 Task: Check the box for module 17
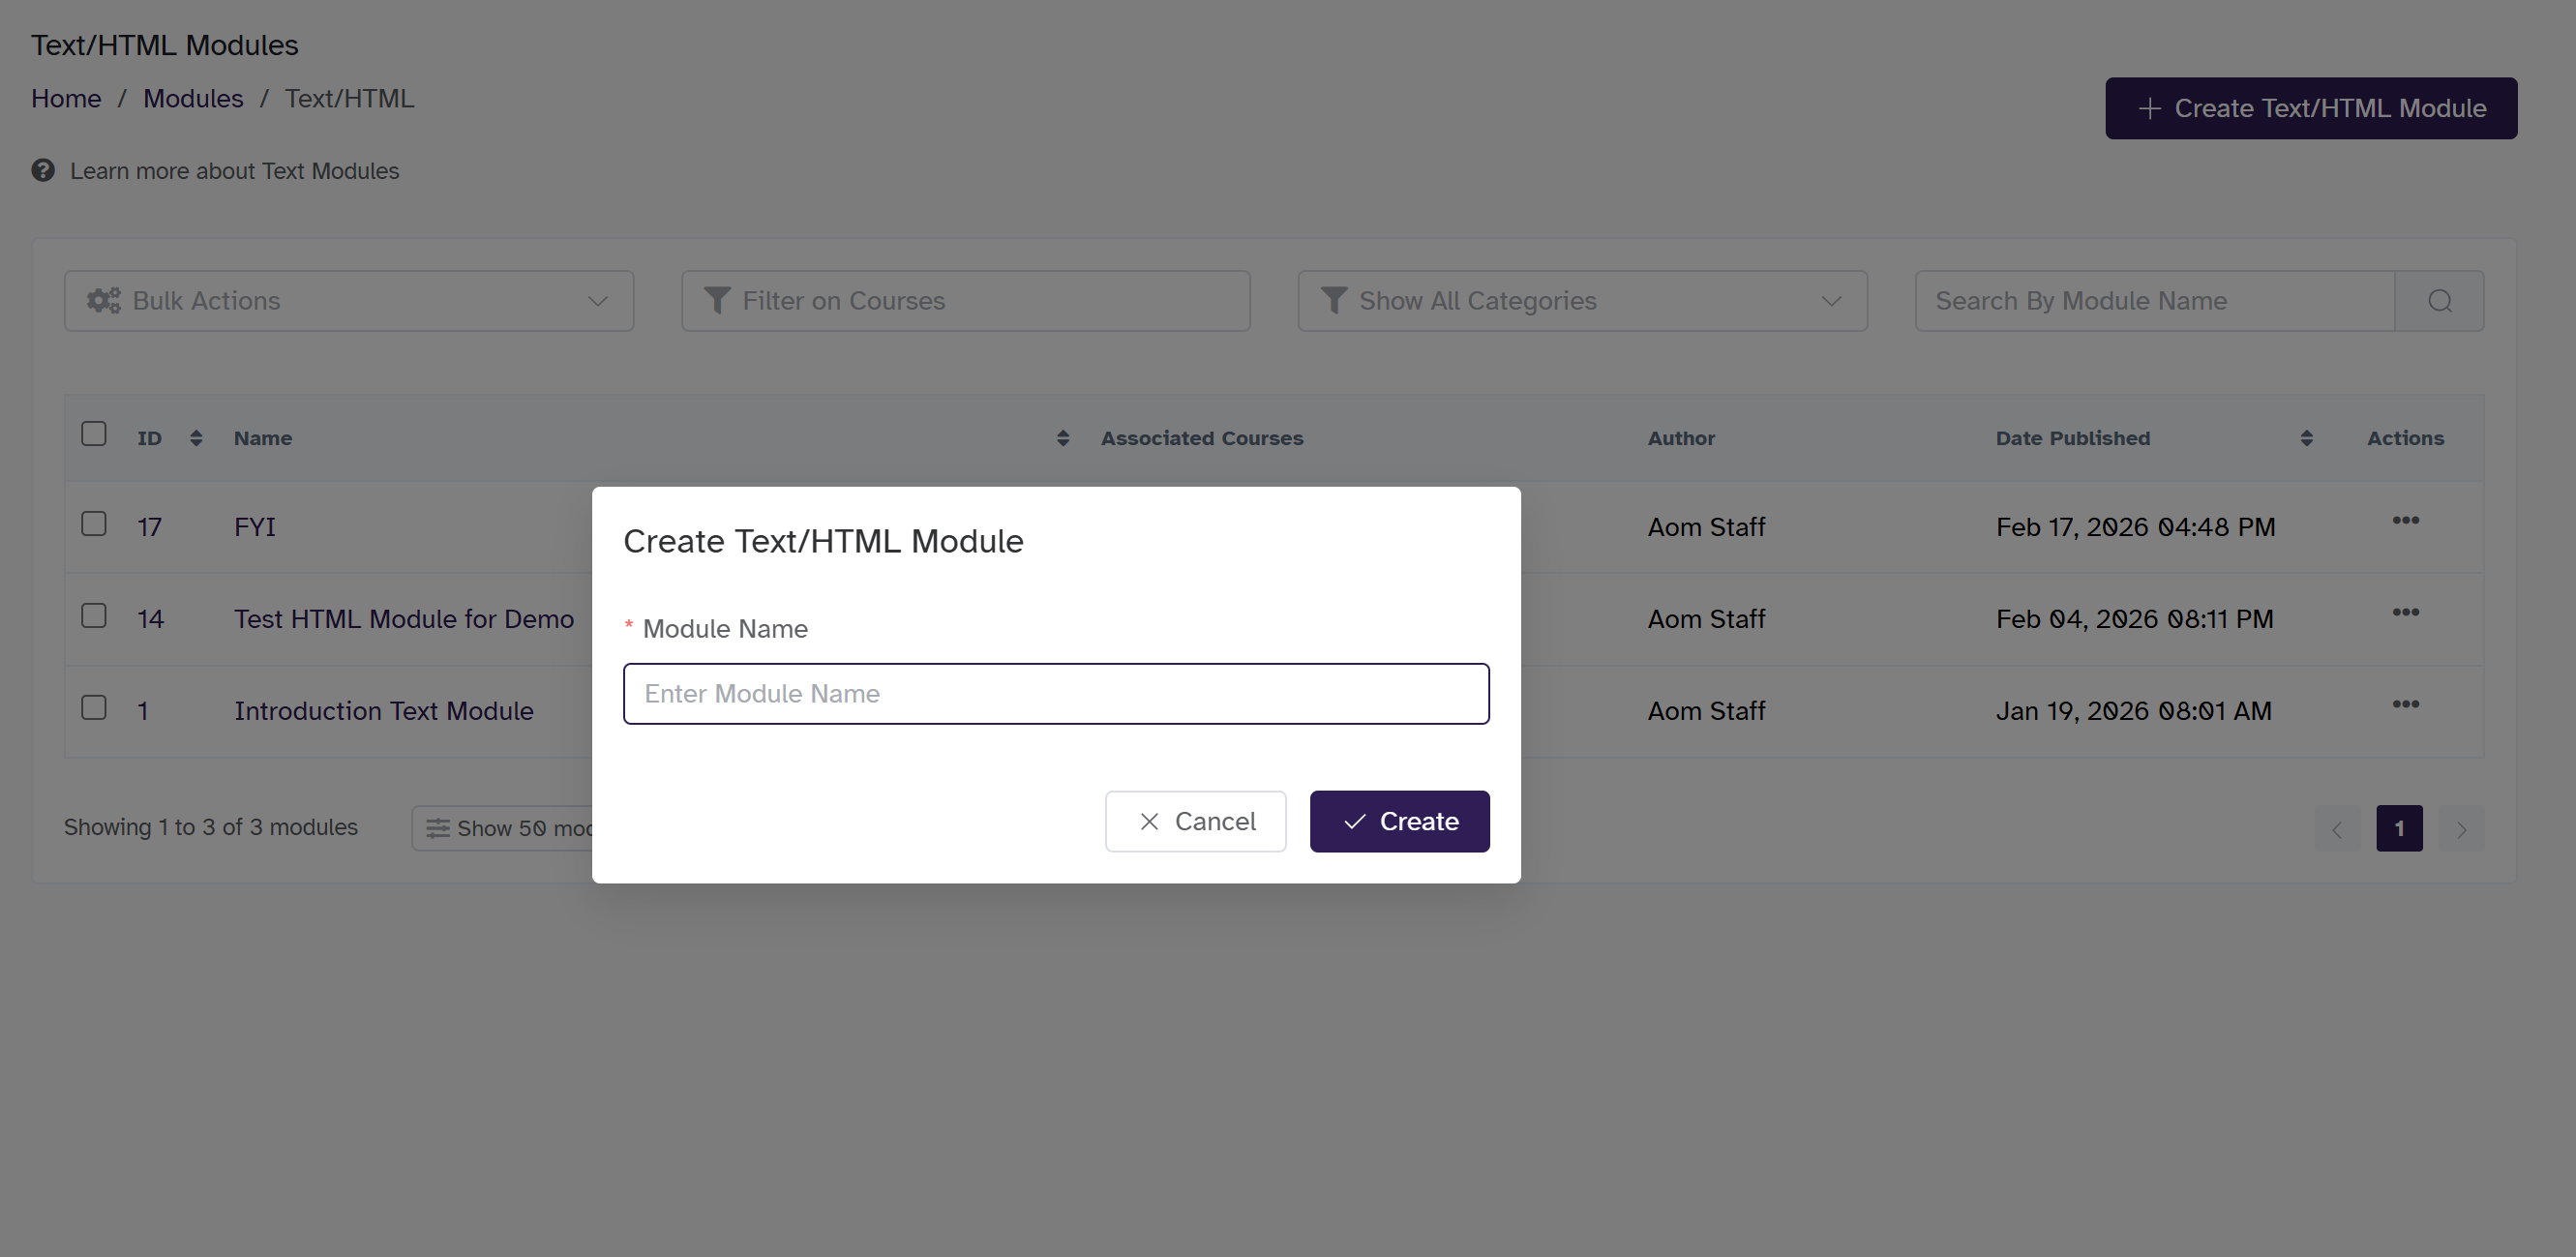coord(94,524)
